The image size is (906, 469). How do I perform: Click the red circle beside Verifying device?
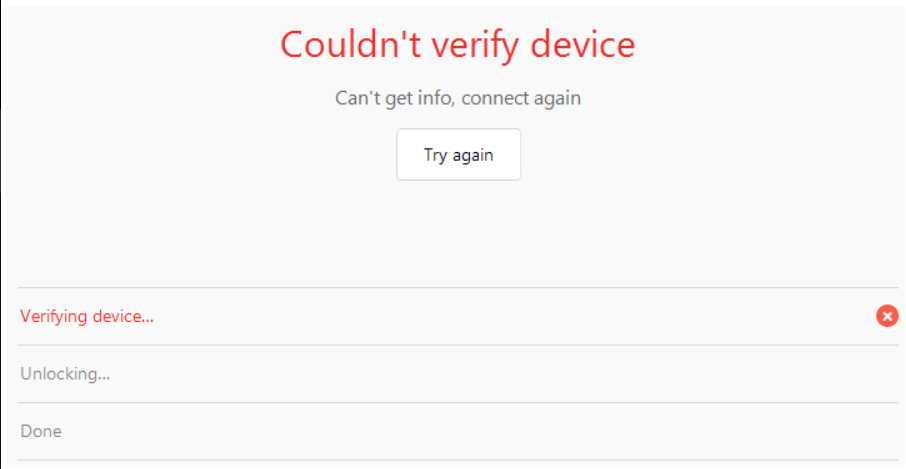click(x=887, y=316)
